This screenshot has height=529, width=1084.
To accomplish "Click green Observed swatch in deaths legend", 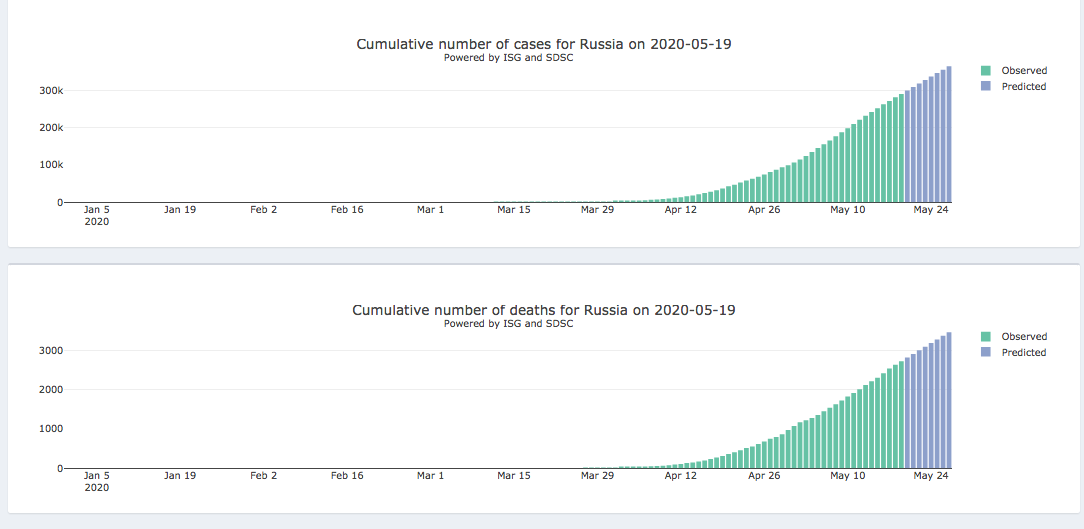I will [986, 337].
